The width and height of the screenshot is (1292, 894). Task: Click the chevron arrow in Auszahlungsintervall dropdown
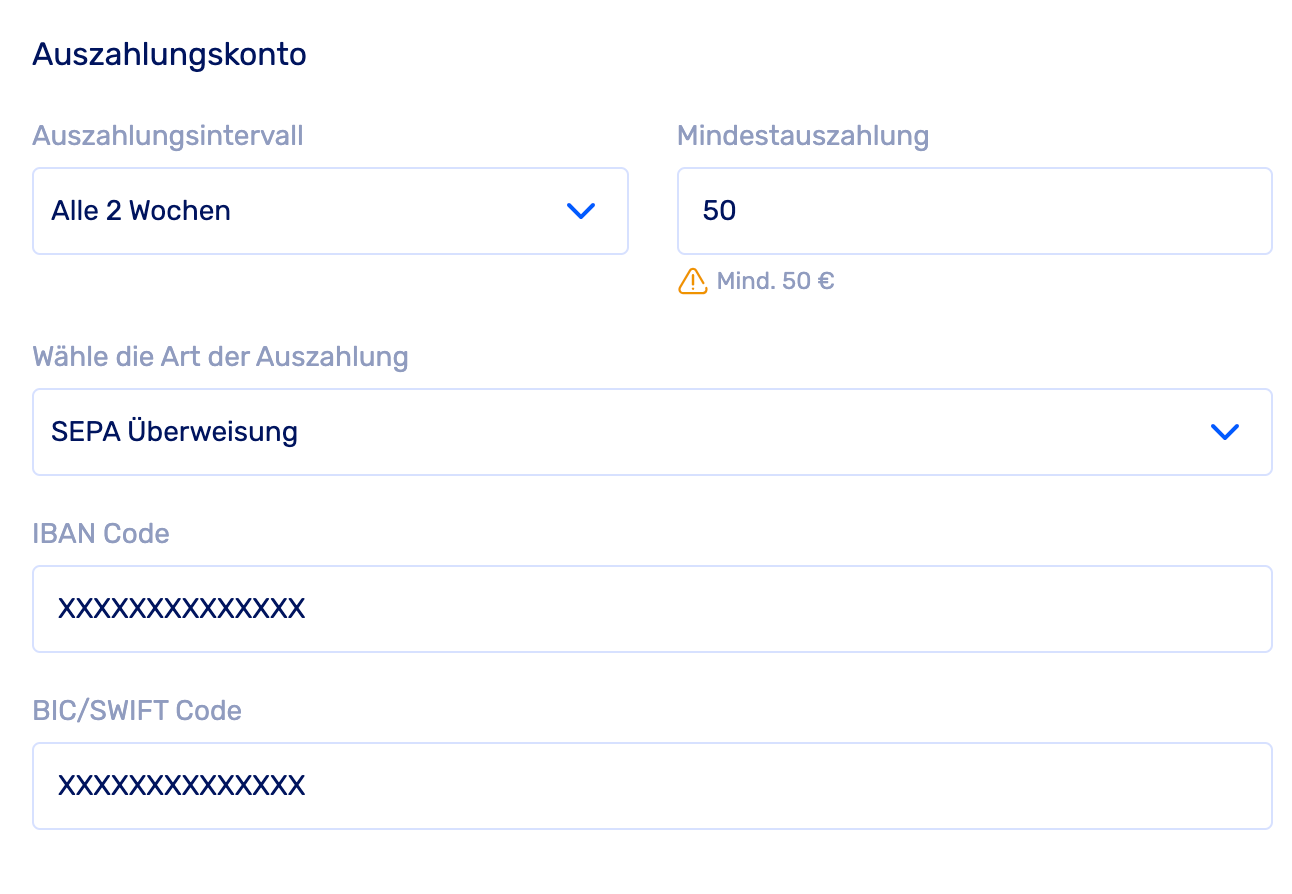click(x=581, y=211)
